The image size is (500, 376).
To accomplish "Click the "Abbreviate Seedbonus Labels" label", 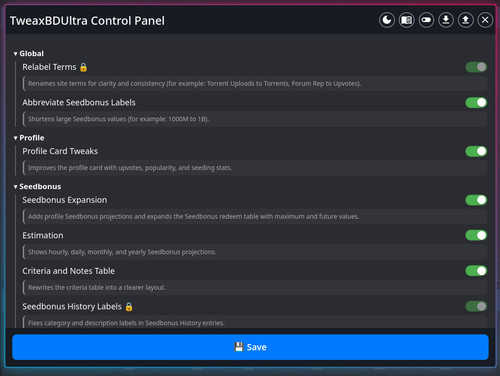I will 79,102.
